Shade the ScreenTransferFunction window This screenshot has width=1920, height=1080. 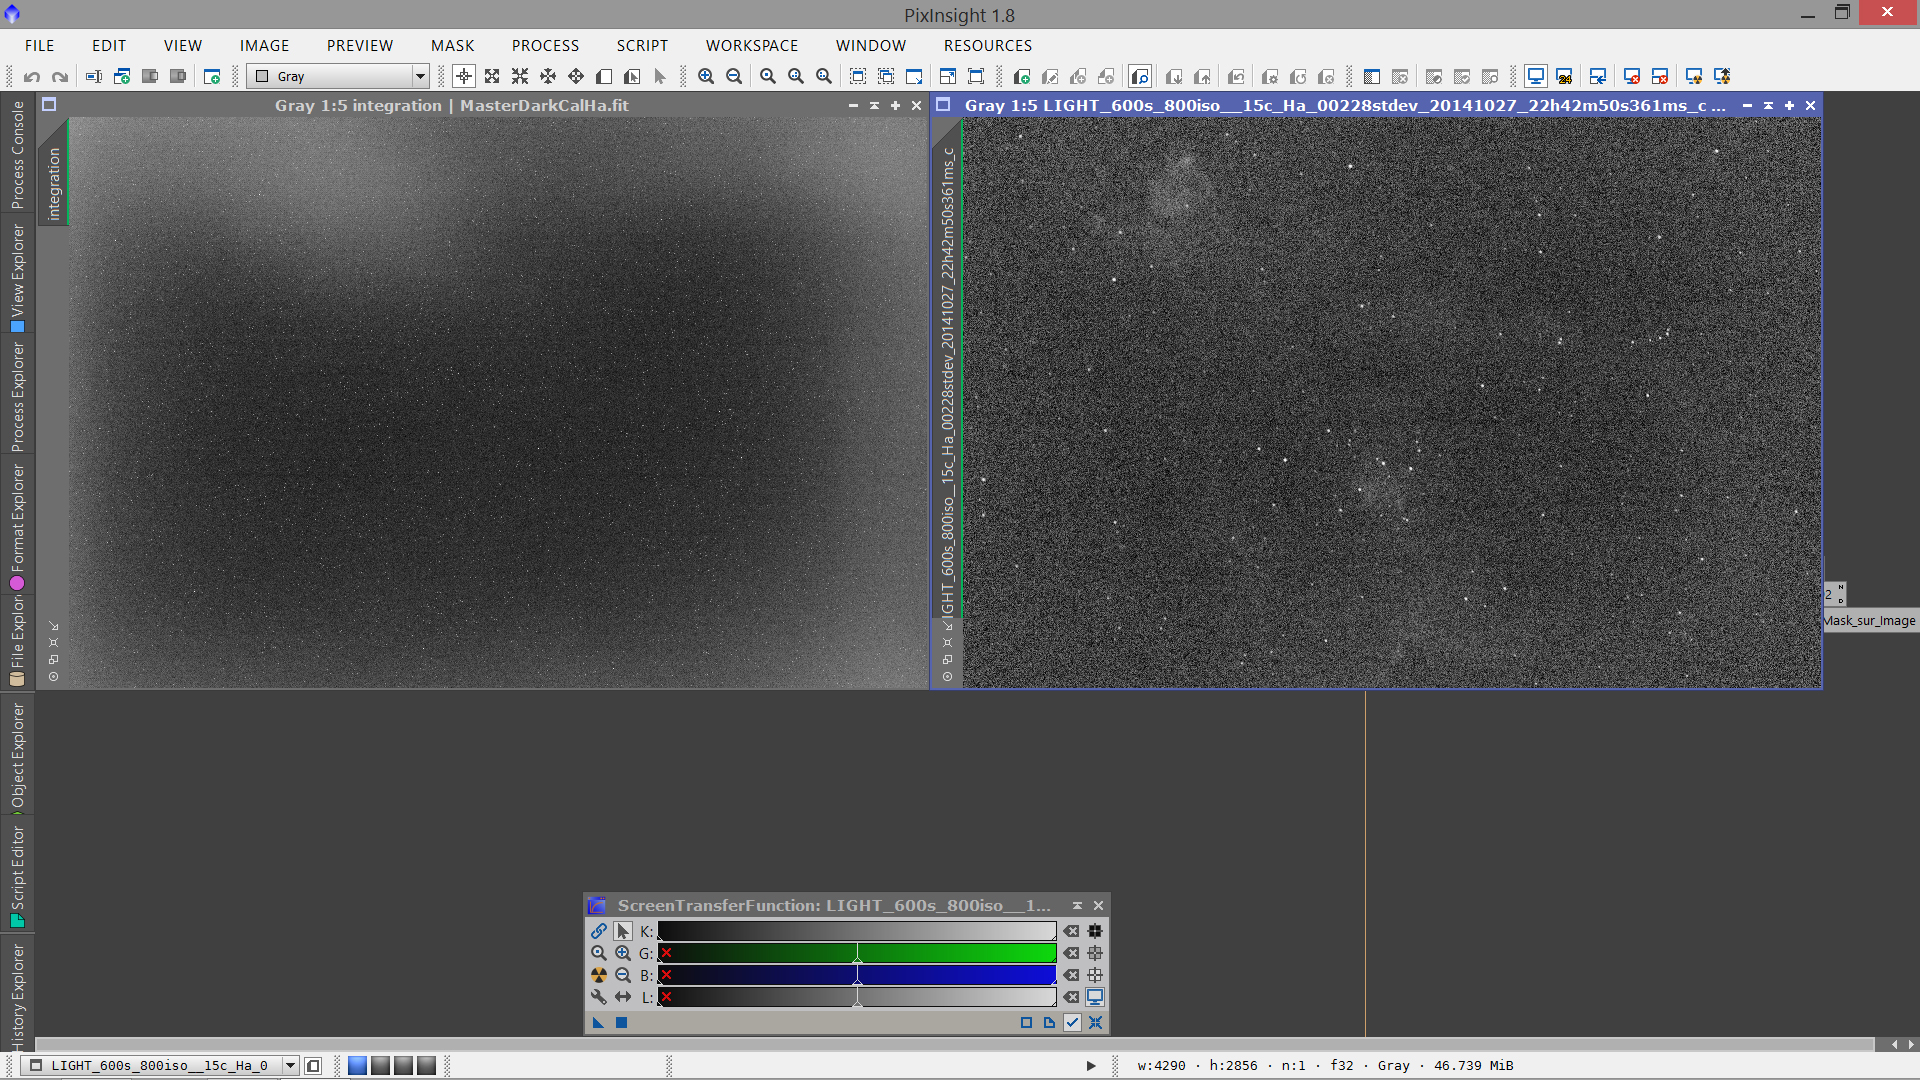(1077, 905)
